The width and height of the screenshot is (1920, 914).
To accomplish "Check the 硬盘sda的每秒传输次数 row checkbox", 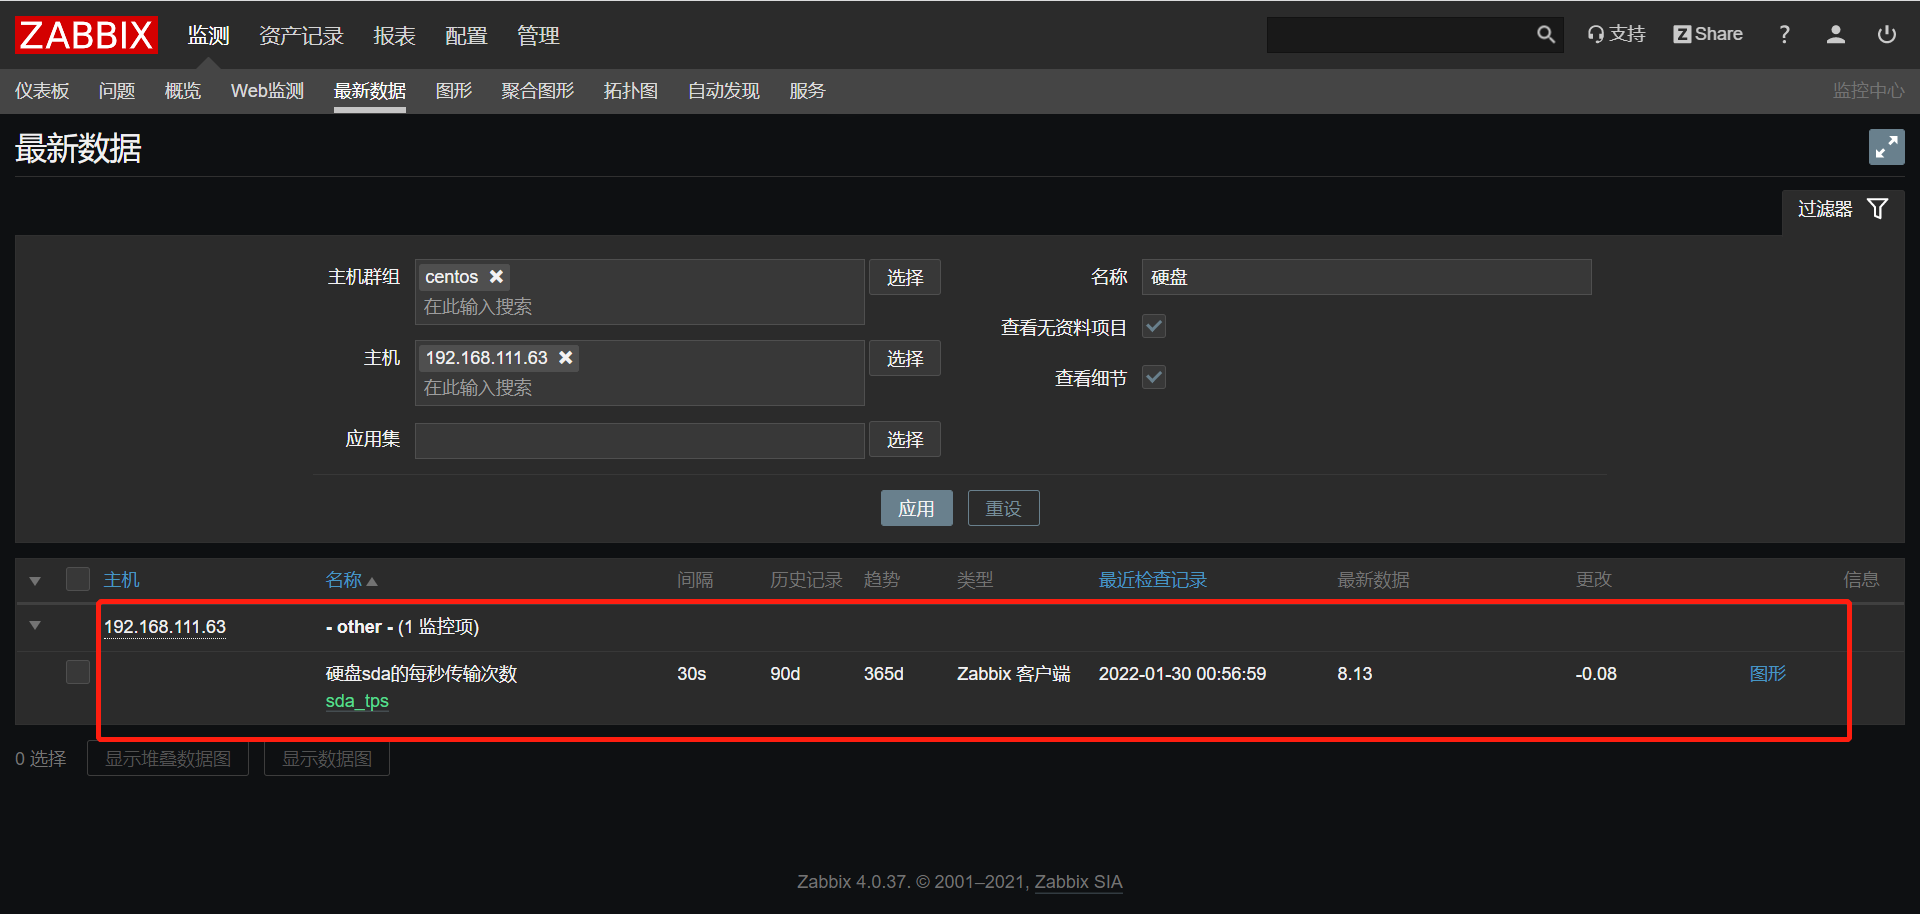I will click(78, 672).
